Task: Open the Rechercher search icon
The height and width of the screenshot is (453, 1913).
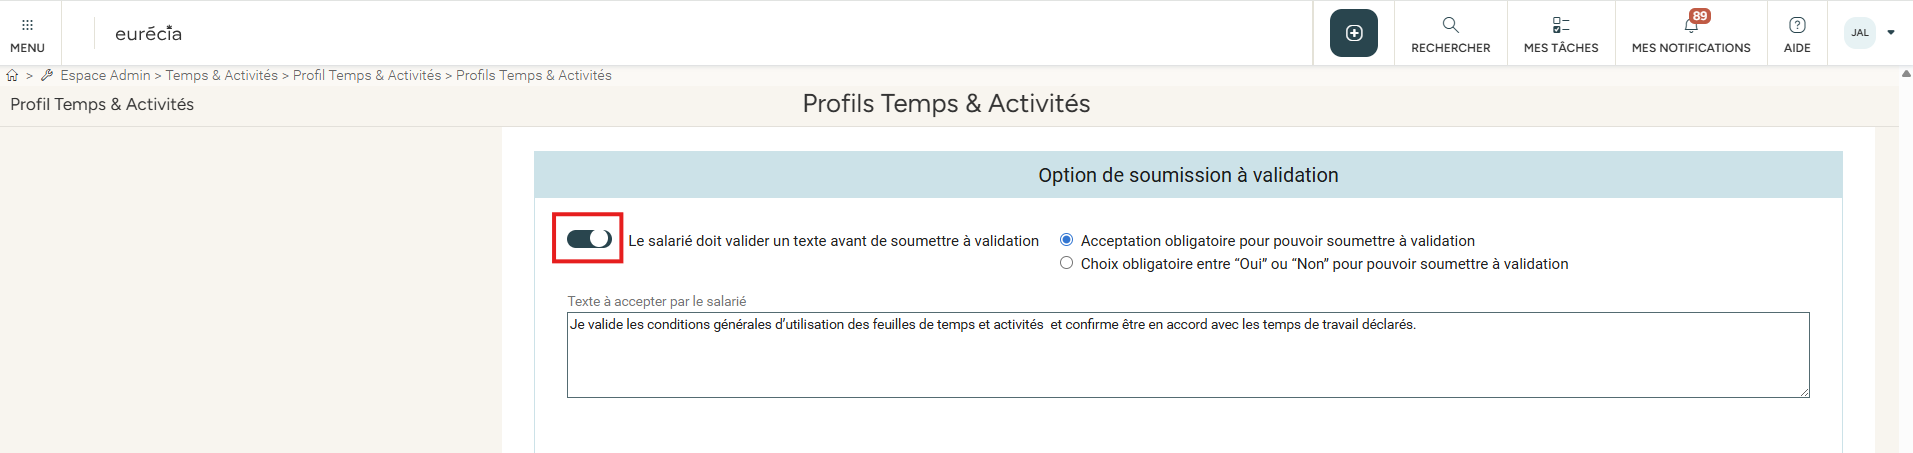Action: tap(1450, 25)
